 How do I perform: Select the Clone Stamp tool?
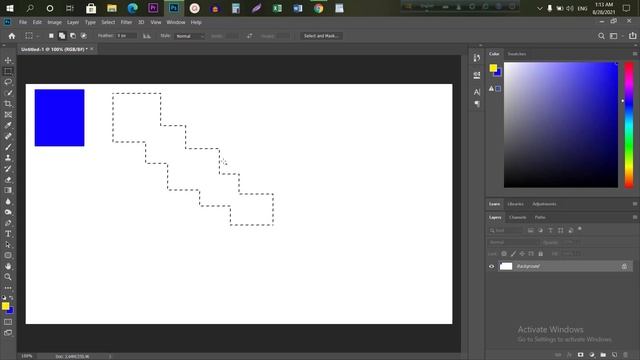(8, 158)
